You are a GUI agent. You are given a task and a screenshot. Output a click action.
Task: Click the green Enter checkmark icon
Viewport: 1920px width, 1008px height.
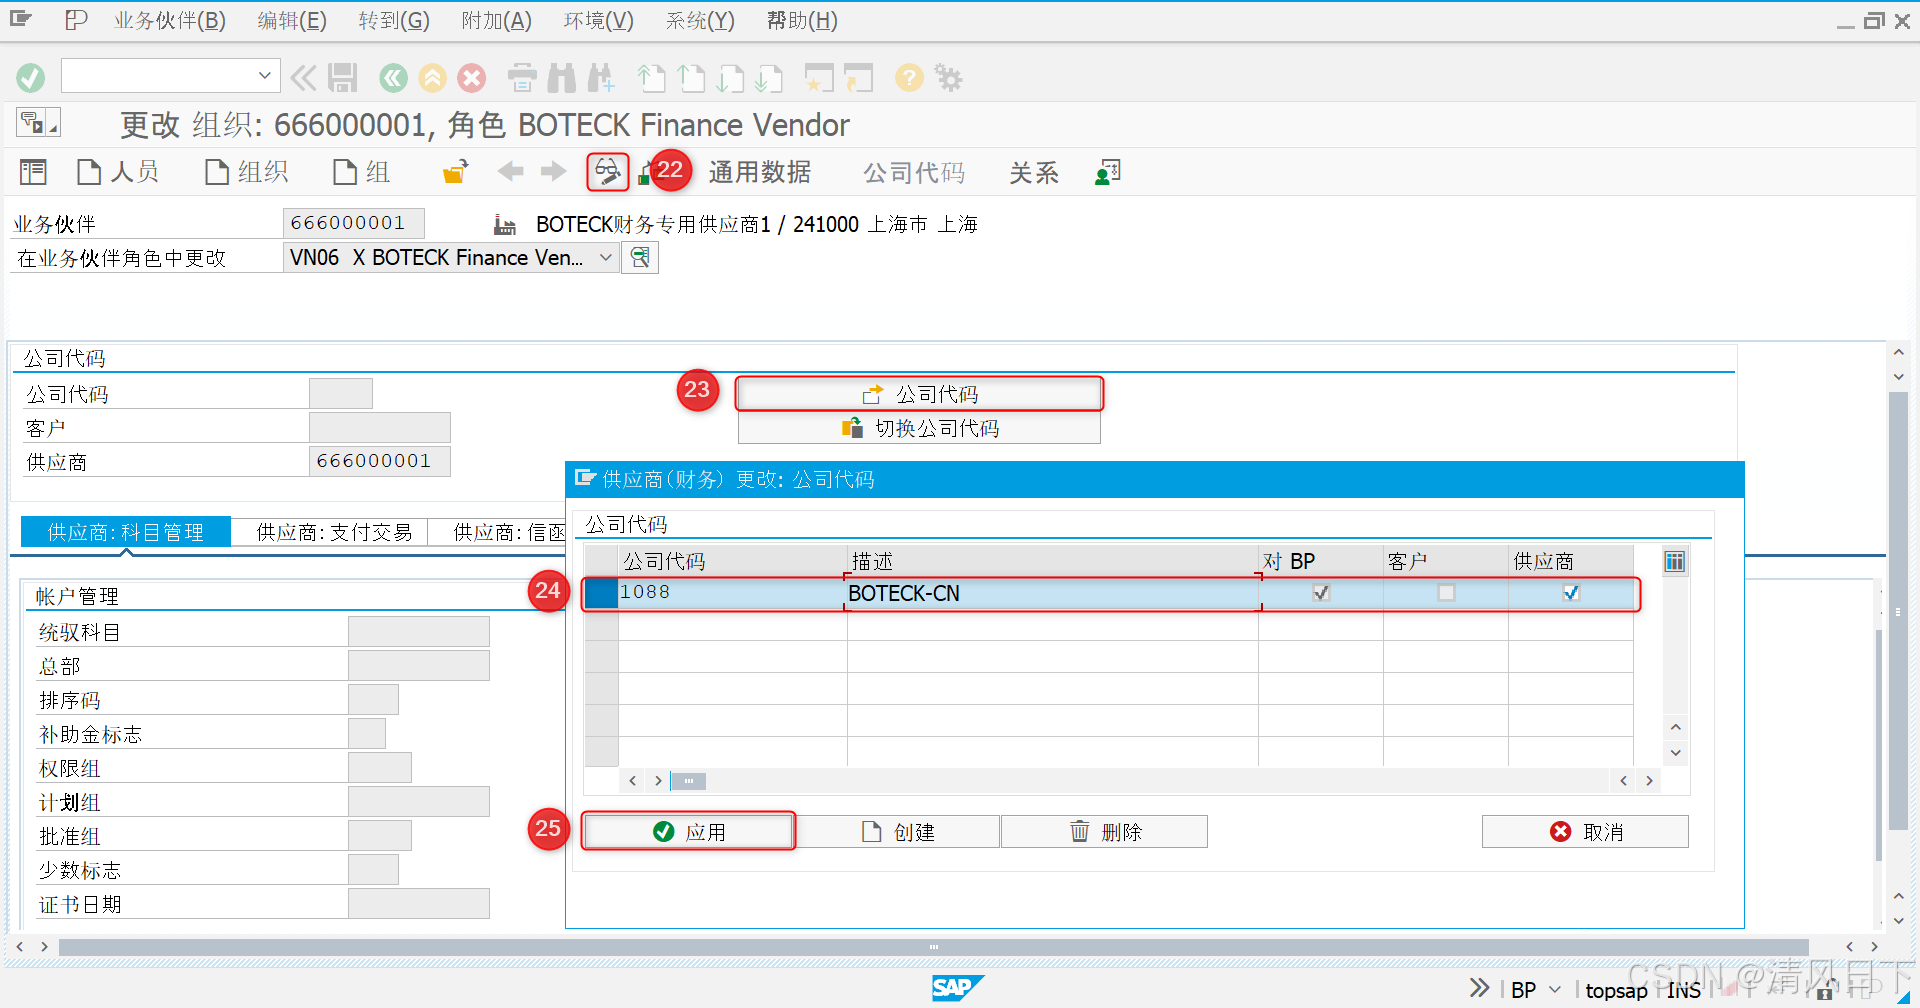pos(31,77)
